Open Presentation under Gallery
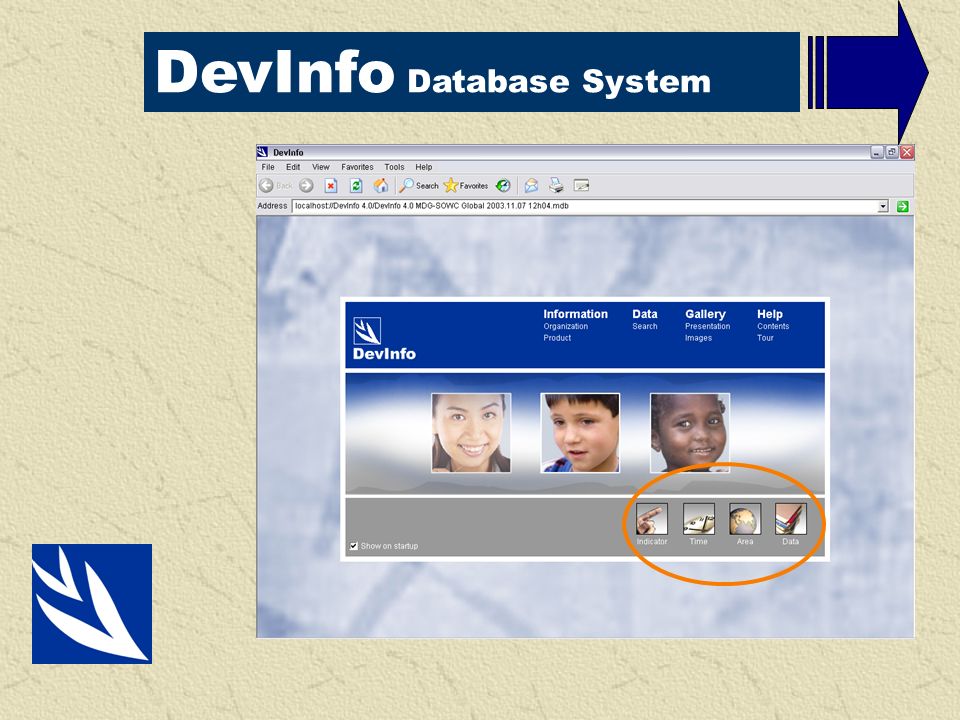This screenshot has width=960, height=720. click(708, 326)
